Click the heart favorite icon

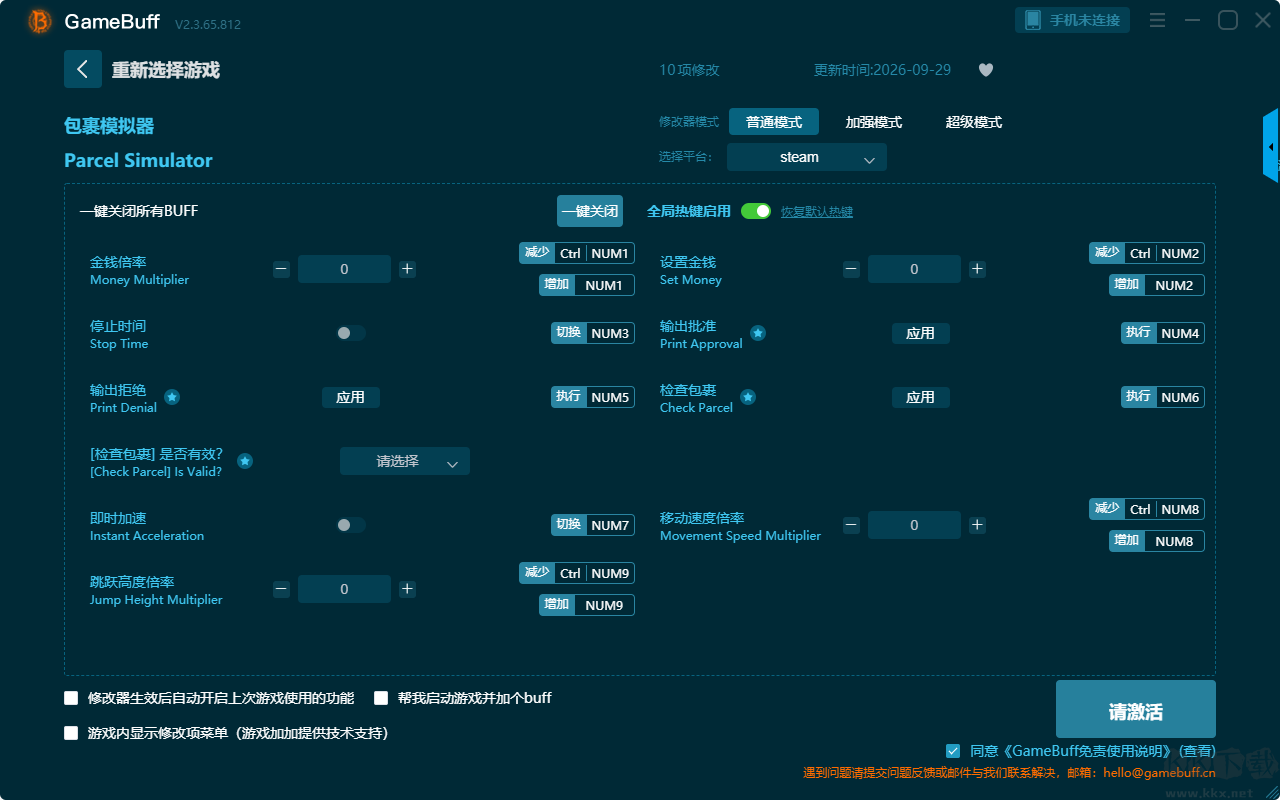[x=986, y=70]
